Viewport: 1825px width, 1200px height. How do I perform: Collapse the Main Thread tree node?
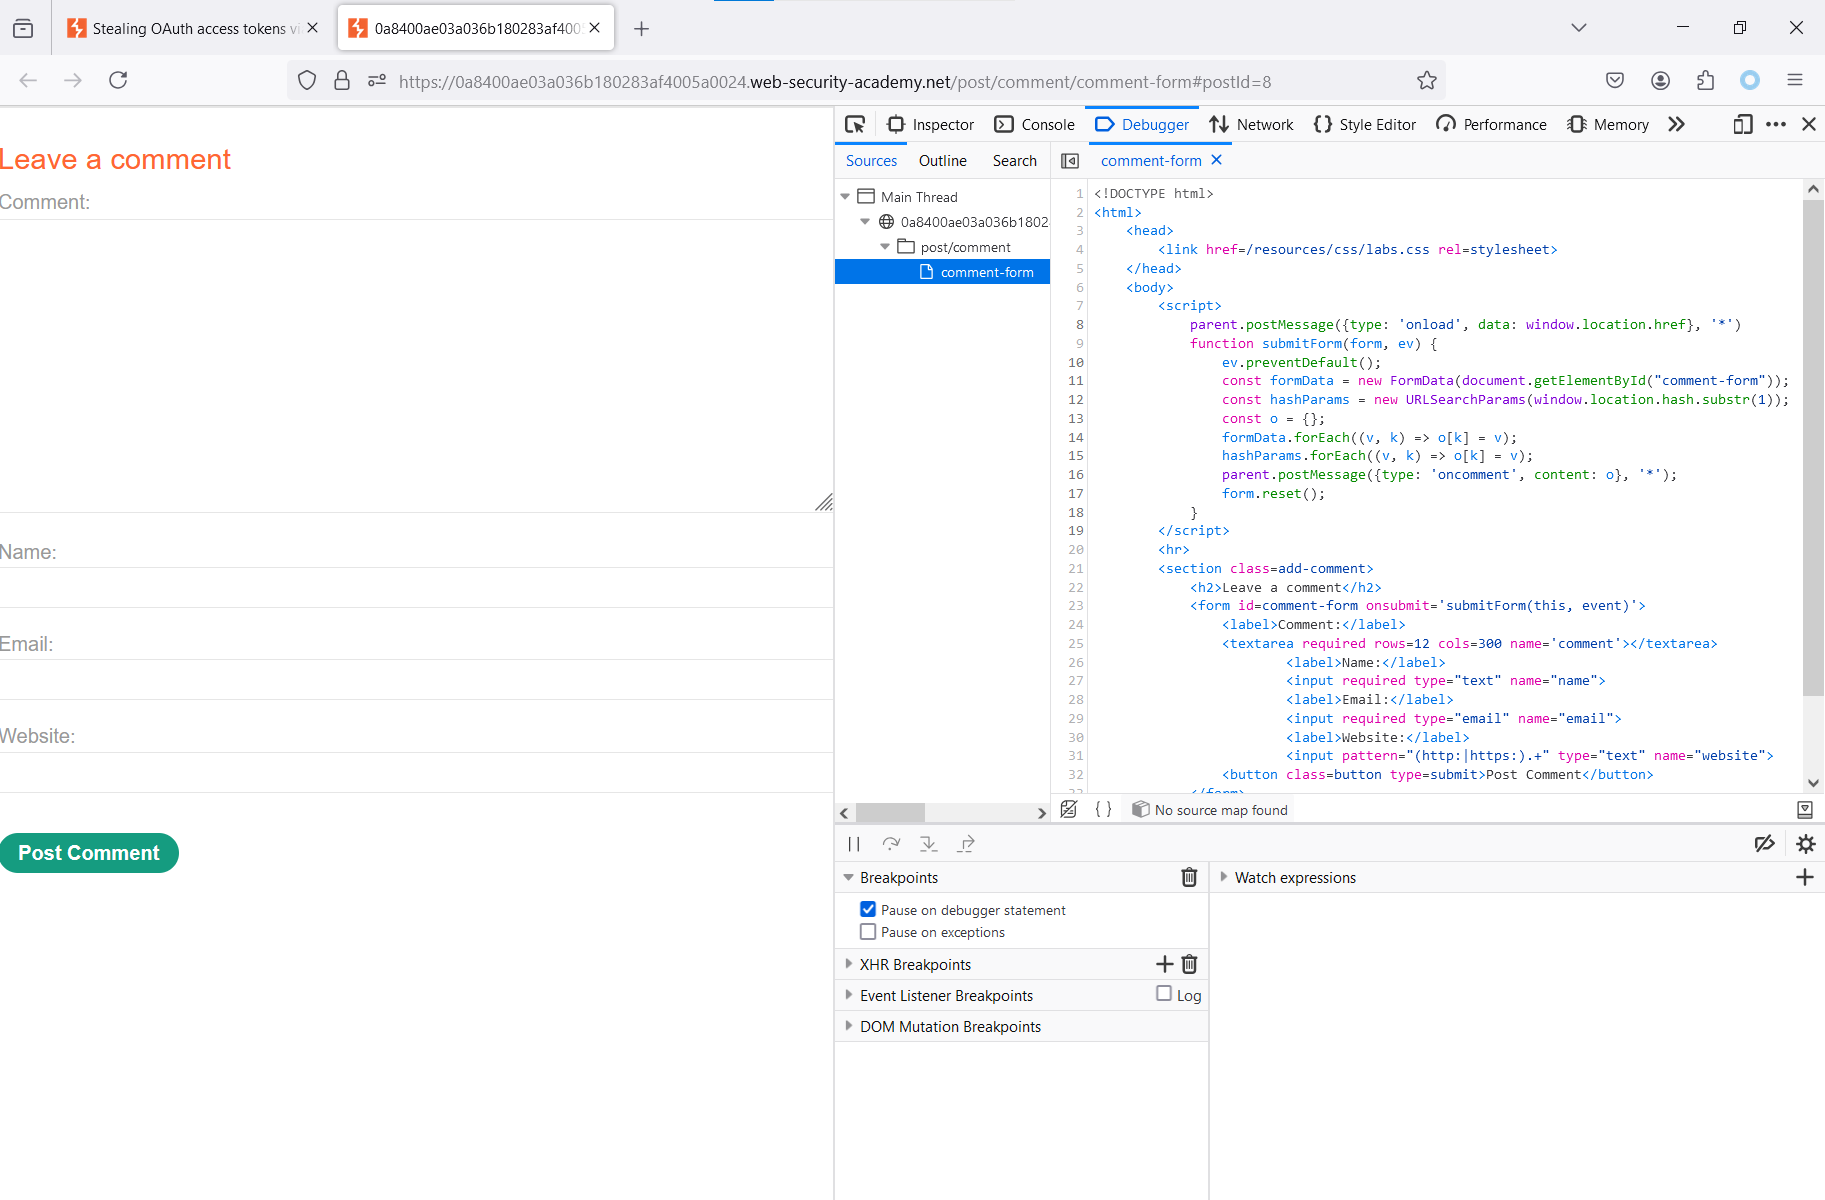point(845,197)
